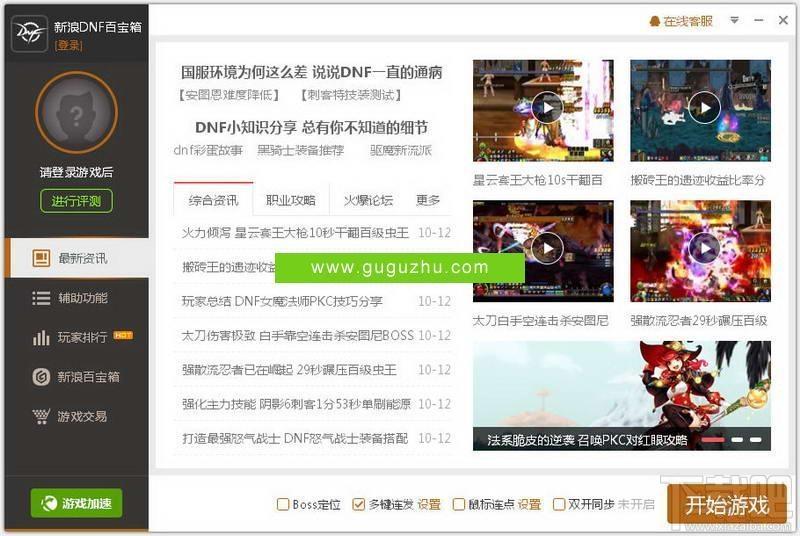Select 辅助功能 in the sidebar
This screenshot has height=536, width=800.
(x=77, y=298)
